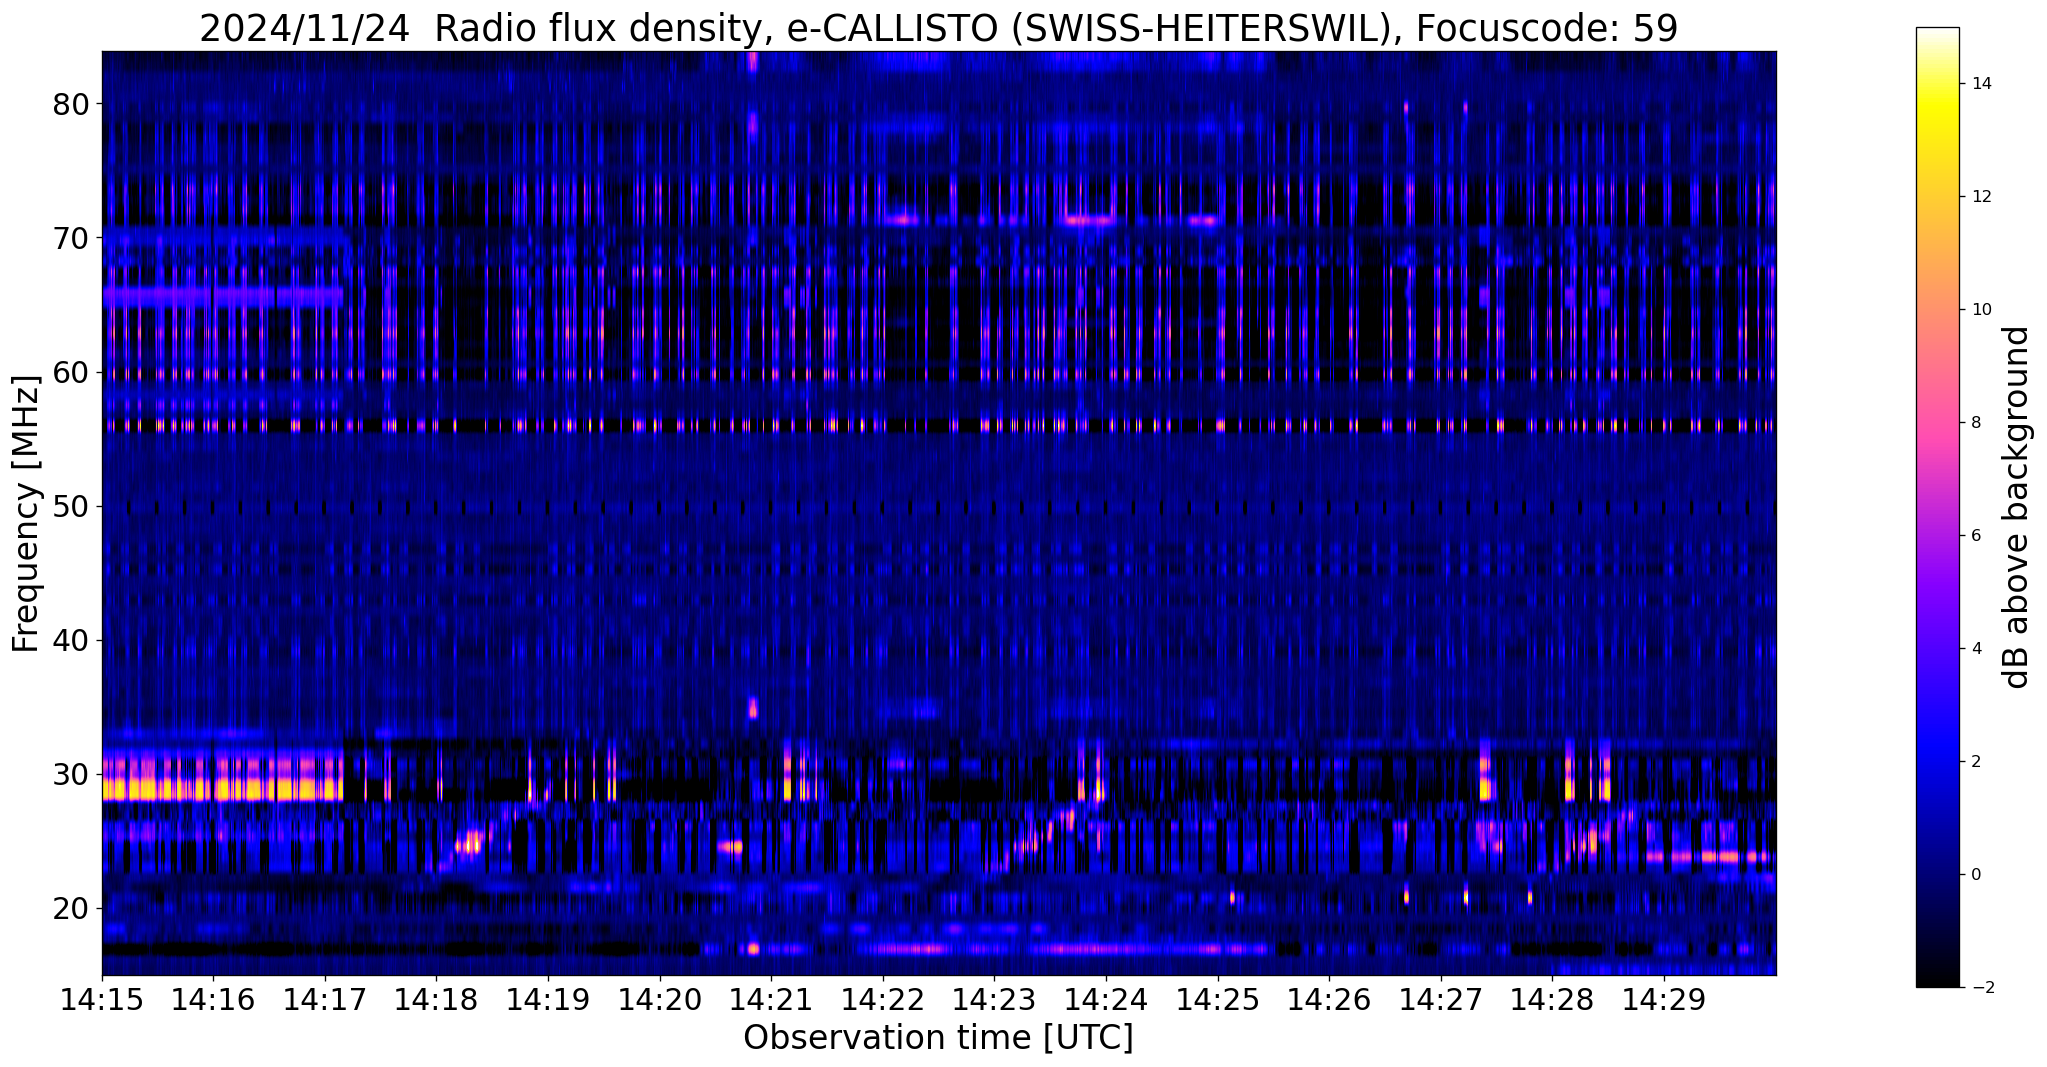Click the colorbar tick value 10

pyautogui.click(x=1979, y=310)
